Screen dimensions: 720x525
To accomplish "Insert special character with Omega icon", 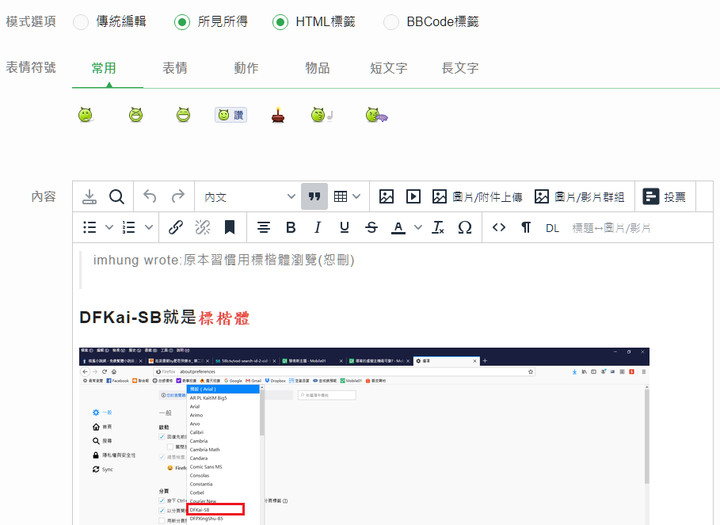I will click(465, 227).
